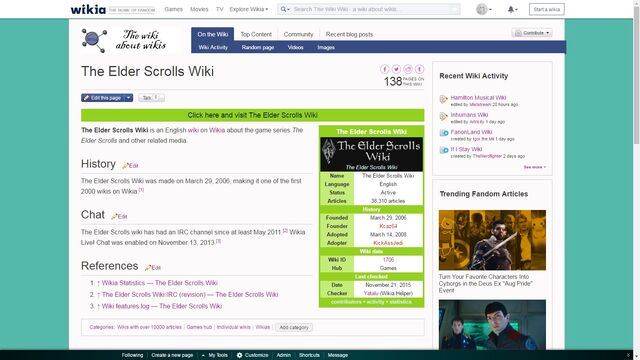Open Shortcuts in the bottom toolbar
Screen dimensions: 640x360
point(309,355)
